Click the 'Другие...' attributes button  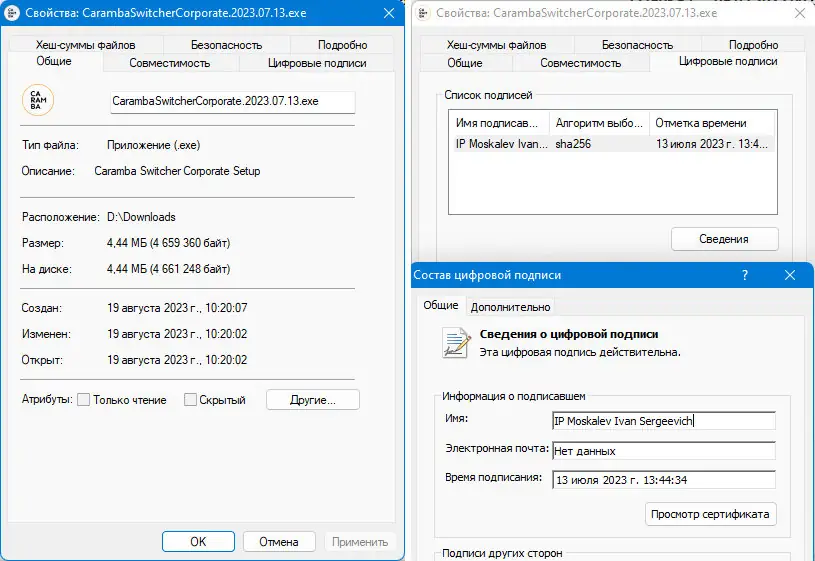pos(313,400)
